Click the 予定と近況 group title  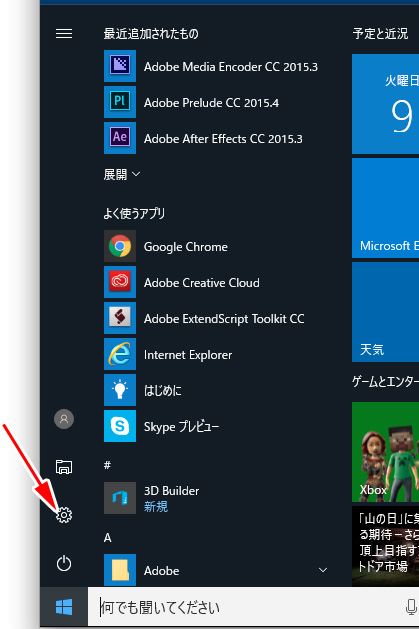pyautogui.click(x=380, y=34)
